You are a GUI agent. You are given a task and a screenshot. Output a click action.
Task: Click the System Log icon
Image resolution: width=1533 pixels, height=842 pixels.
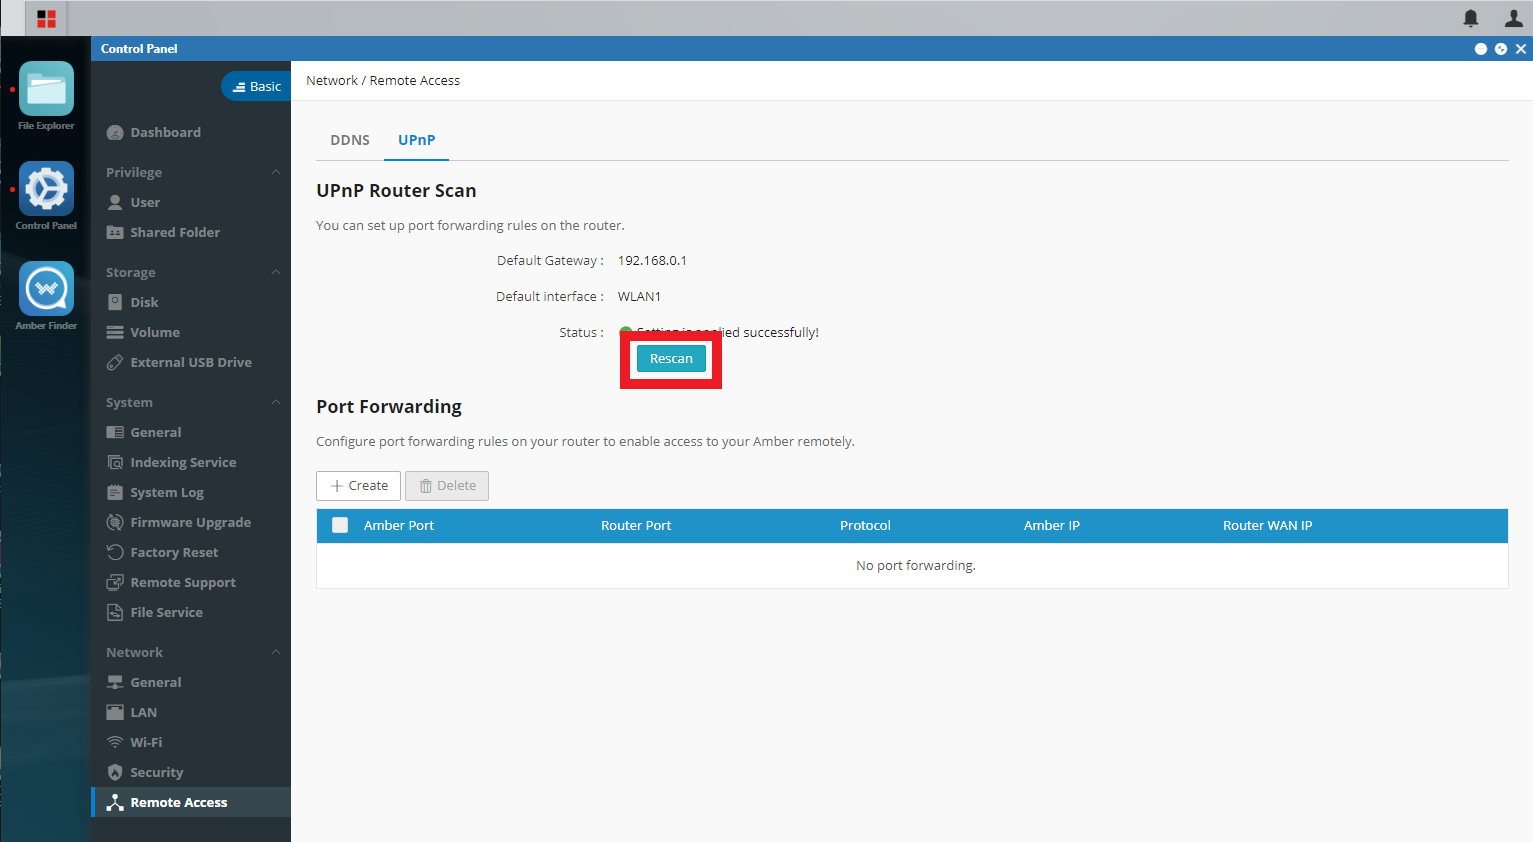click(x=115, y=492)
